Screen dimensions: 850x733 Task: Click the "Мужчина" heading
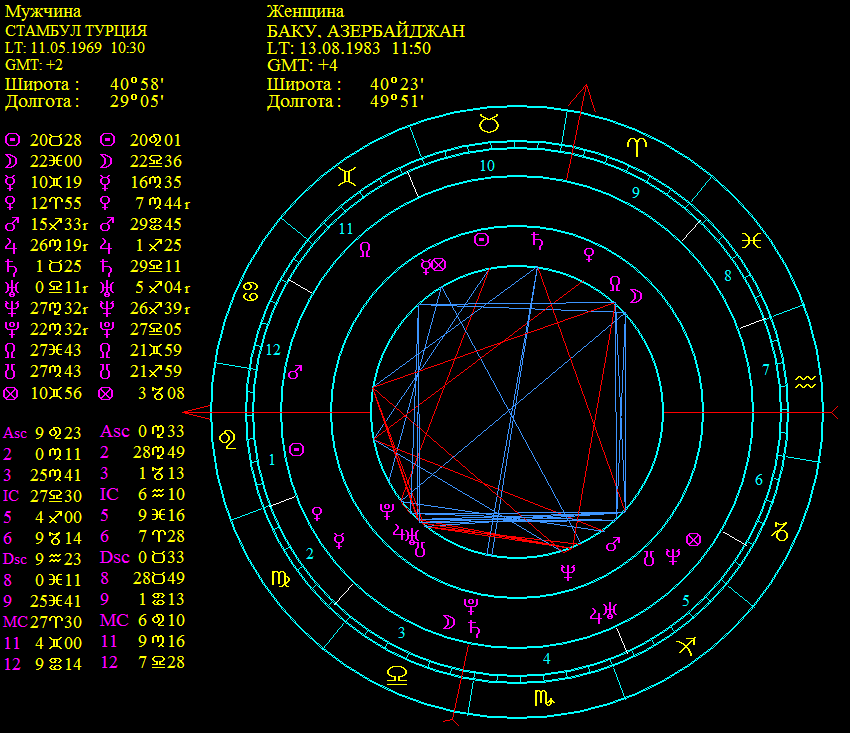(42, 12)
